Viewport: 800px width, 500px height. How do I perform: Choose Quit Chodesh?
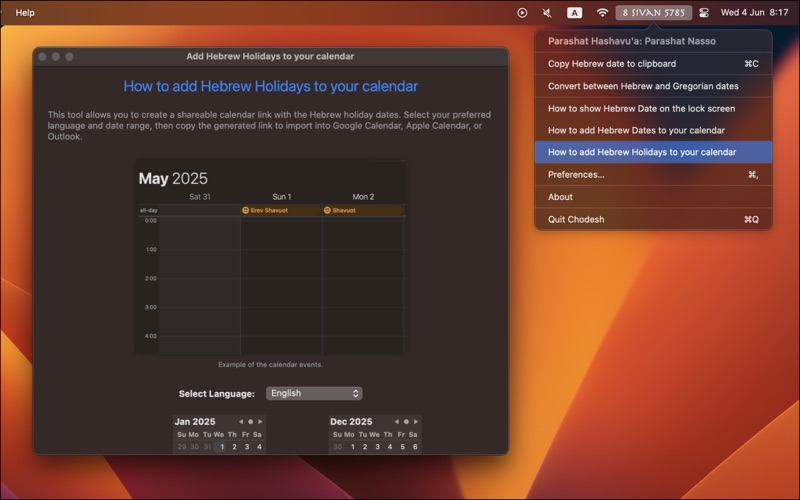click(653, 219)
